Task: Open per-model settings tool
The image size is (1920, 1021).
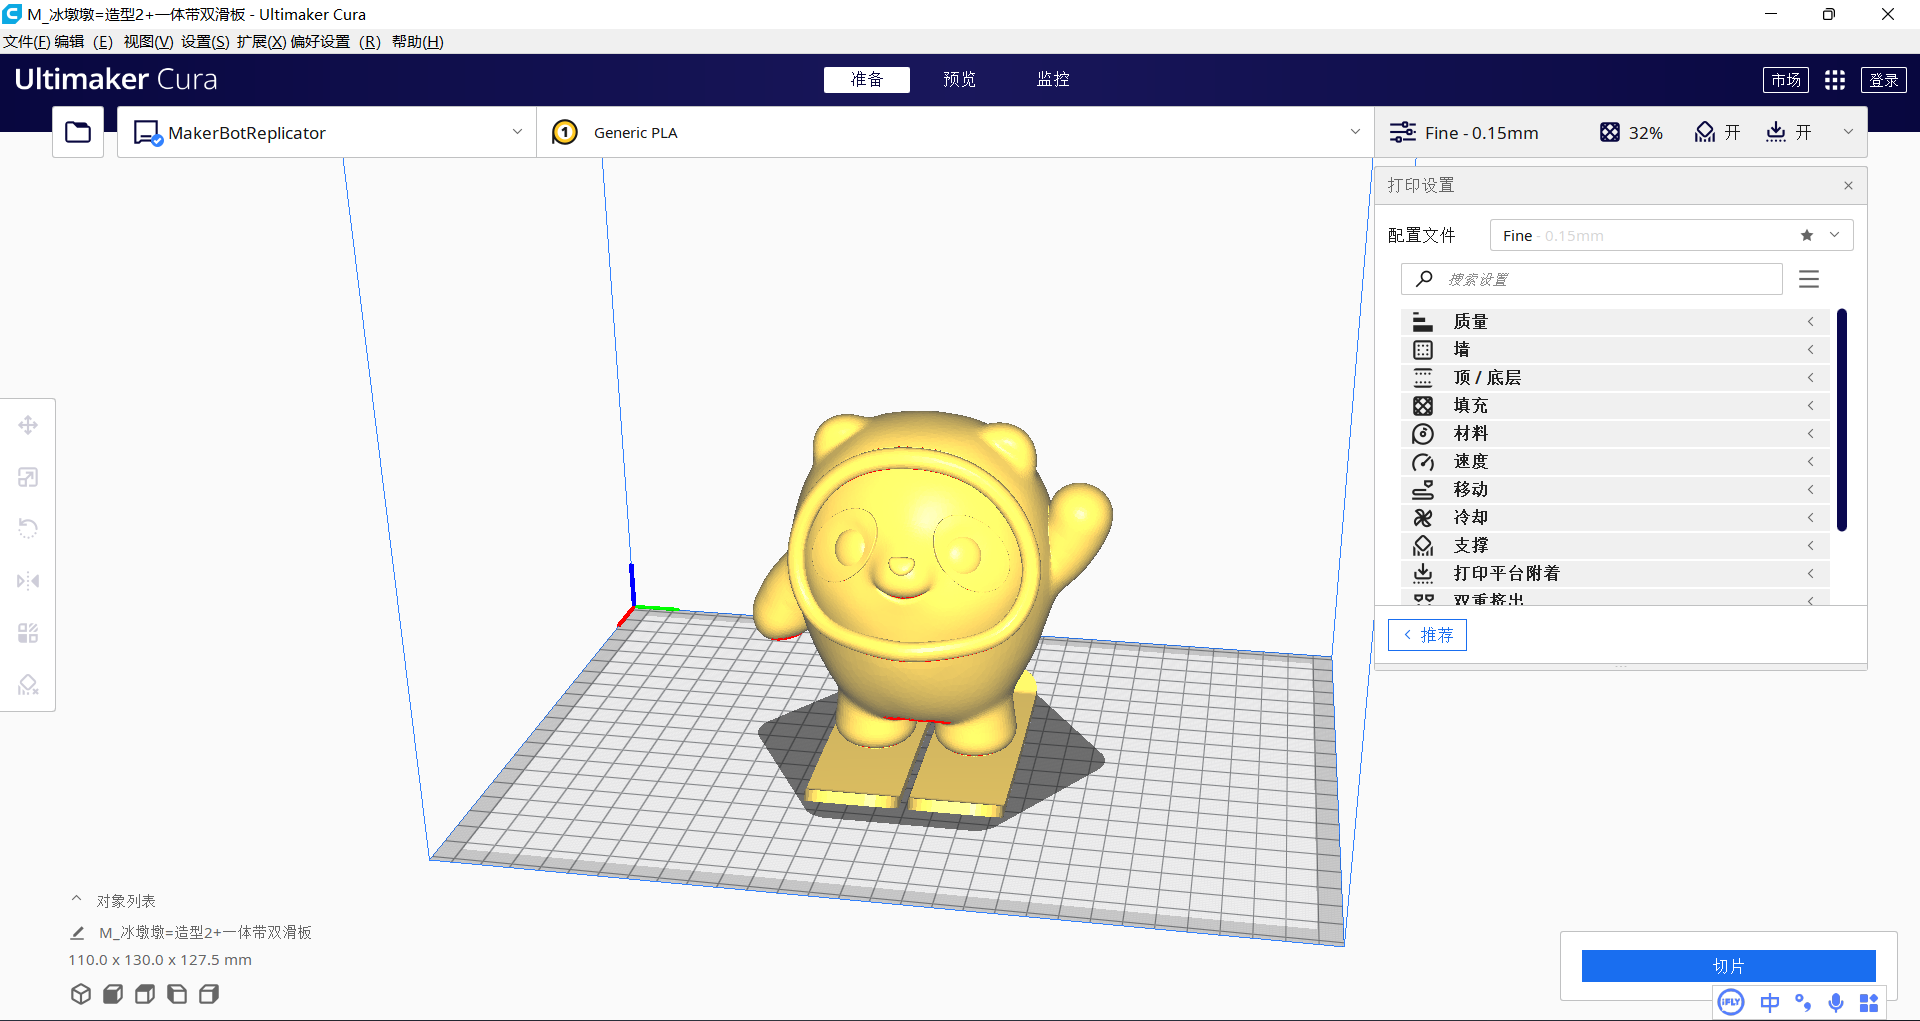Action: [28, 633]
